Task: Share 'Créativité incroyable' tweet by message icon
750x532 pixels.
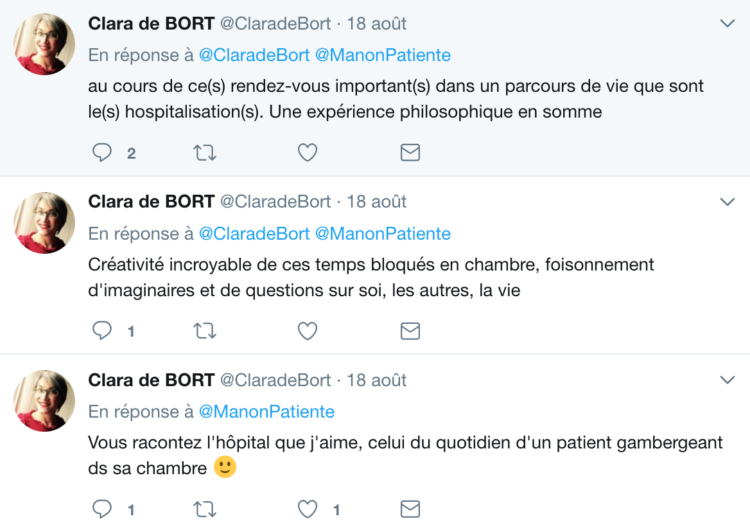Action: (410, 331)
